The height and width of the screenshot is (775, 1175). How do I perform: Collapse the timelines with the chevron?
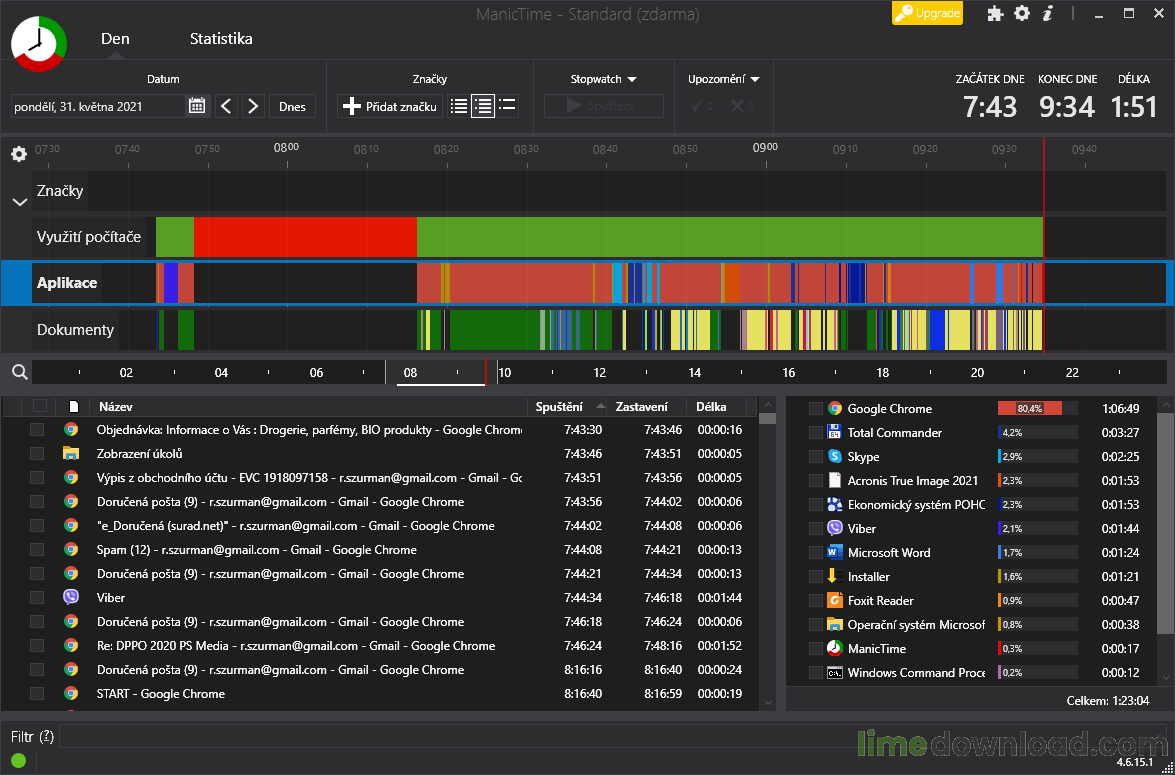tap(20, 202)
